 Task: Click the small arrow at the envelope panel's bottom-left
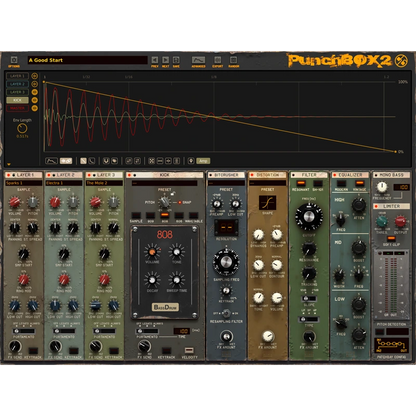9,164
